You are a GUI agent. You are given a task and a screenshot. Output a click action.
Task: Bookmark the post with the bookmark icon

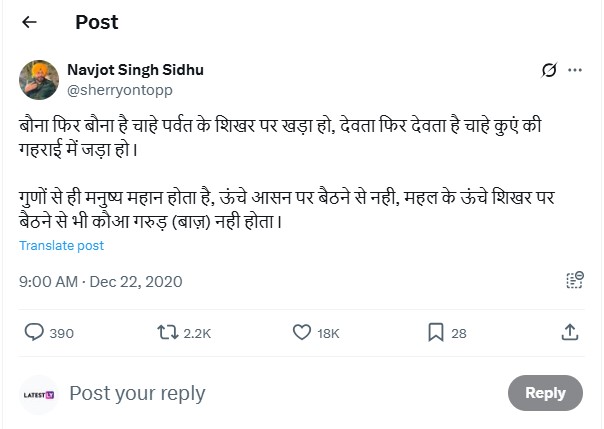(436, 332)
